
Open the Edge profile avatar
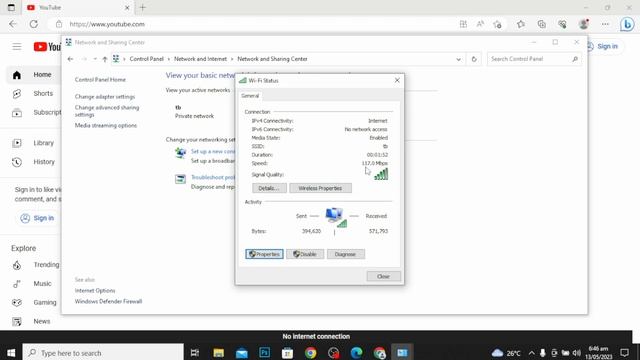(584, 24)
